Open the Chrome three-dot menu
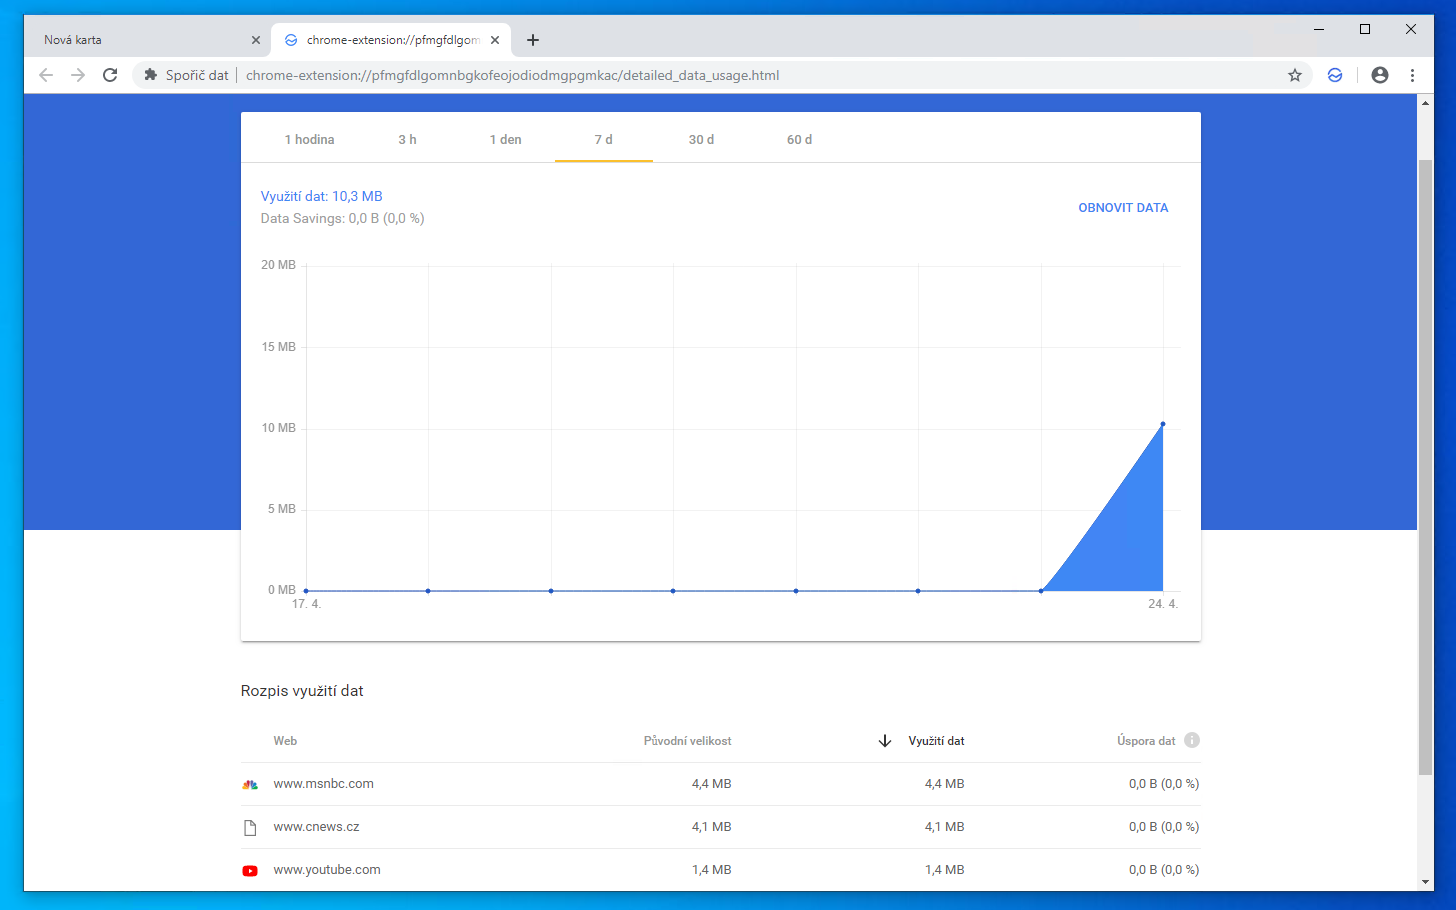Viewport: 1456px width, 910px height. click(1412, 75)
